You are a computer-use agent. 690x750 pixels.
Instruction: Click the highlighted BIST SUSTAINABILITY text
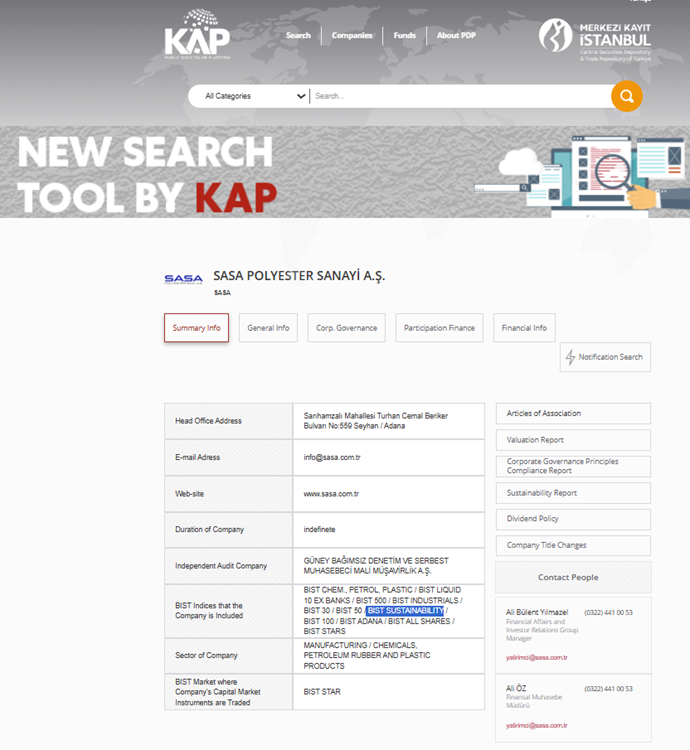405,611
